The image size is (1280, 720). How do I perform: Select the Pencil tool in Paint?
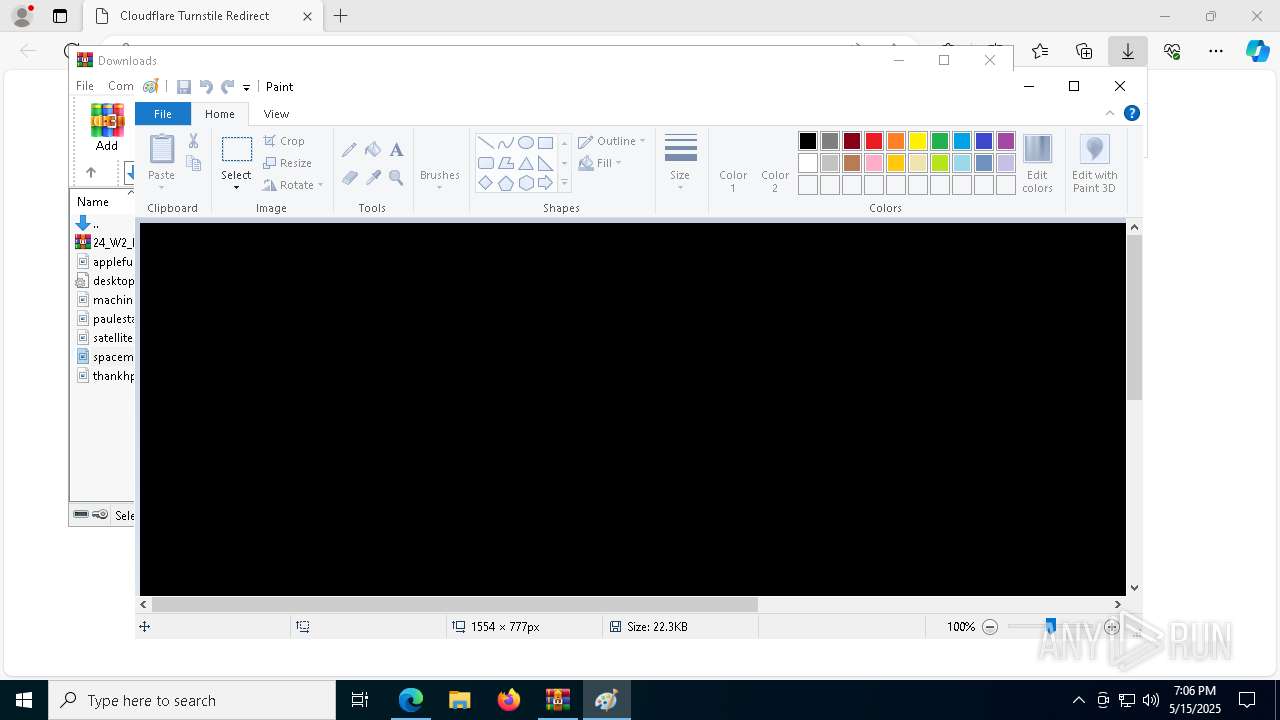coord(349,150)
